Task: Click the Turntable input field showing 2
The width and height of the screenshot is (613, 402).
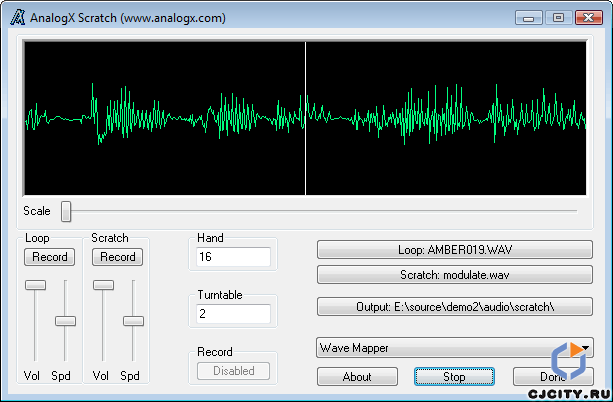Action: tap(233, 314)
